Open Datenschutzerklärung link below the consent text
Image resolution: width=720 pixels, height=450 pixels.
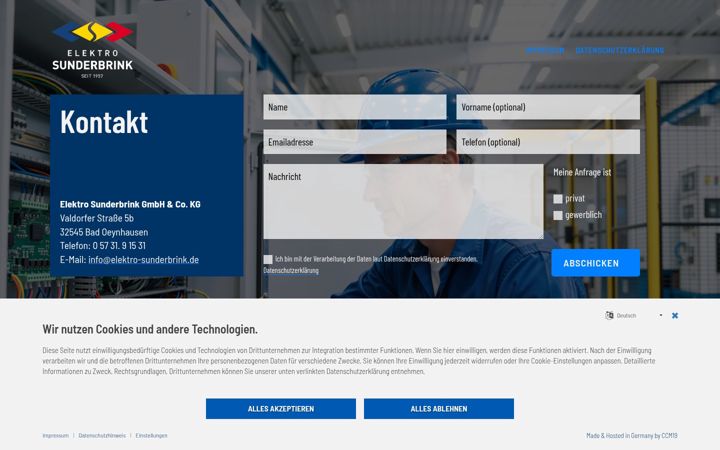[291, 270]
